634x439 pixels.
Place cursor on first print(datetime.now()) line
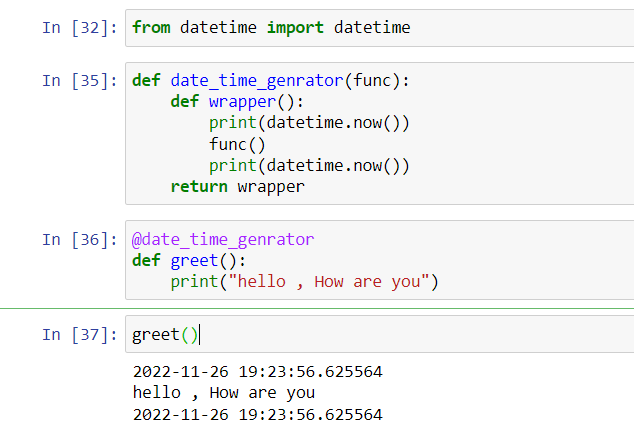point(309,123)
